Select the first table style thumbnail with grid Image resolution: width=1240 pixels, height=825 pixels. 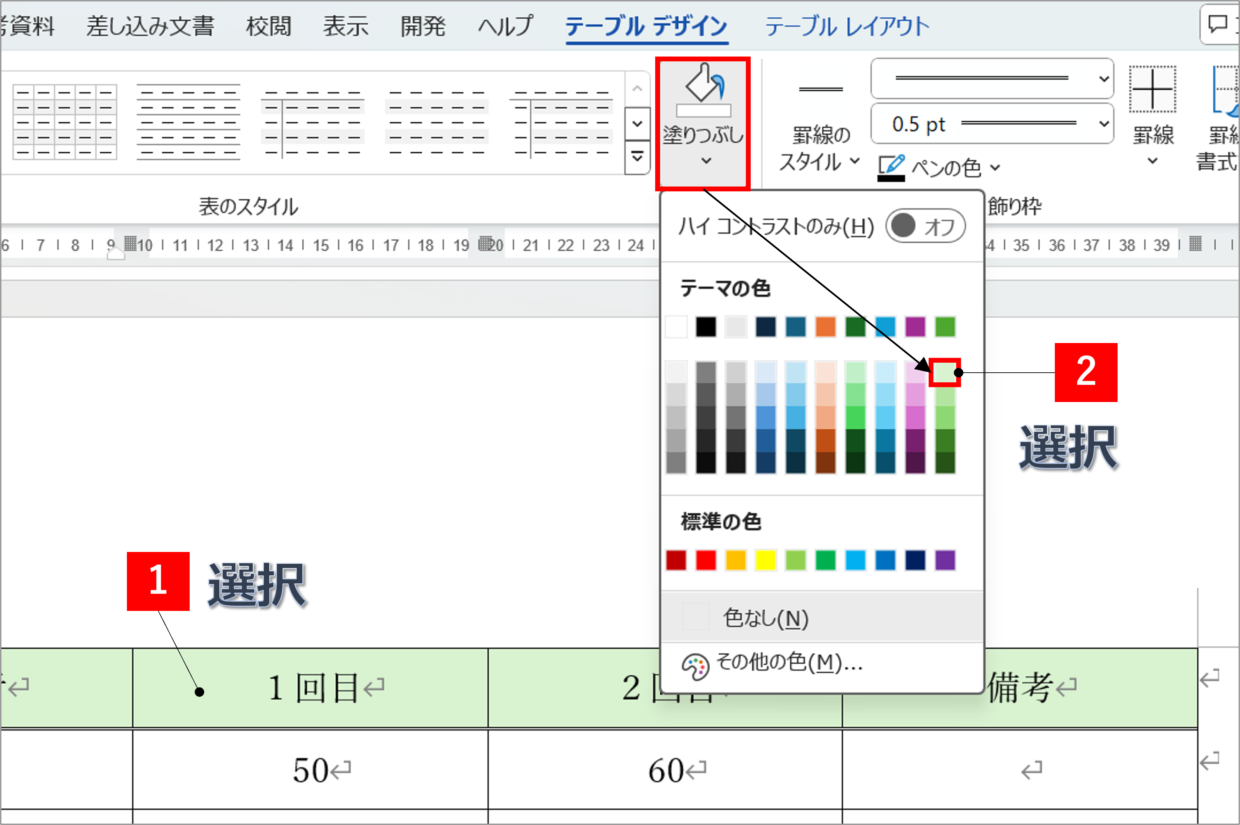tap(66, 122)
